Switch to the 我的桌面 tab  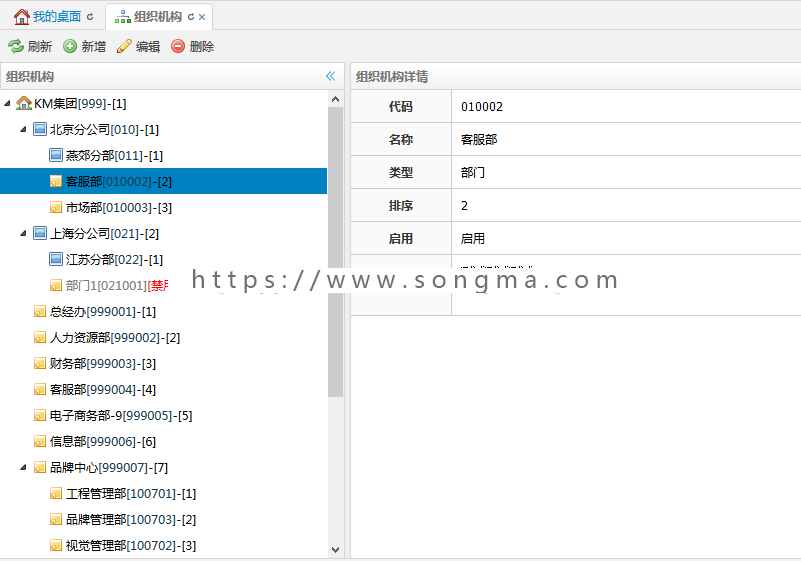(x=57, y=17)
